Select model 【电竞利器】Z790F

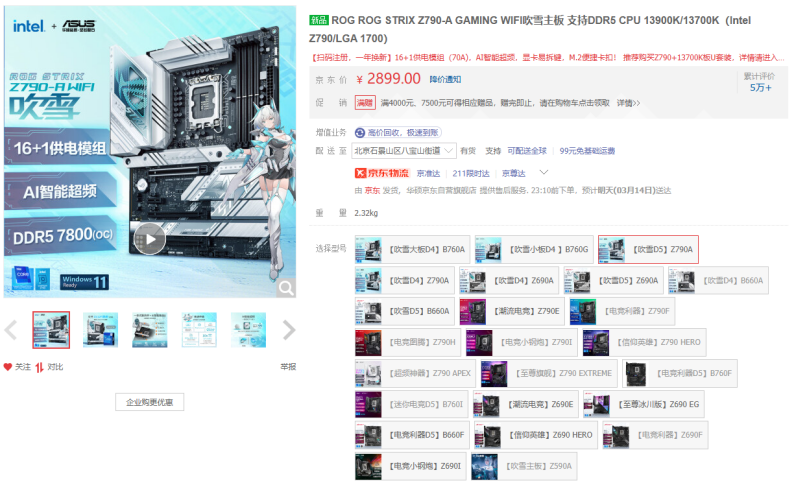point(622,311)
